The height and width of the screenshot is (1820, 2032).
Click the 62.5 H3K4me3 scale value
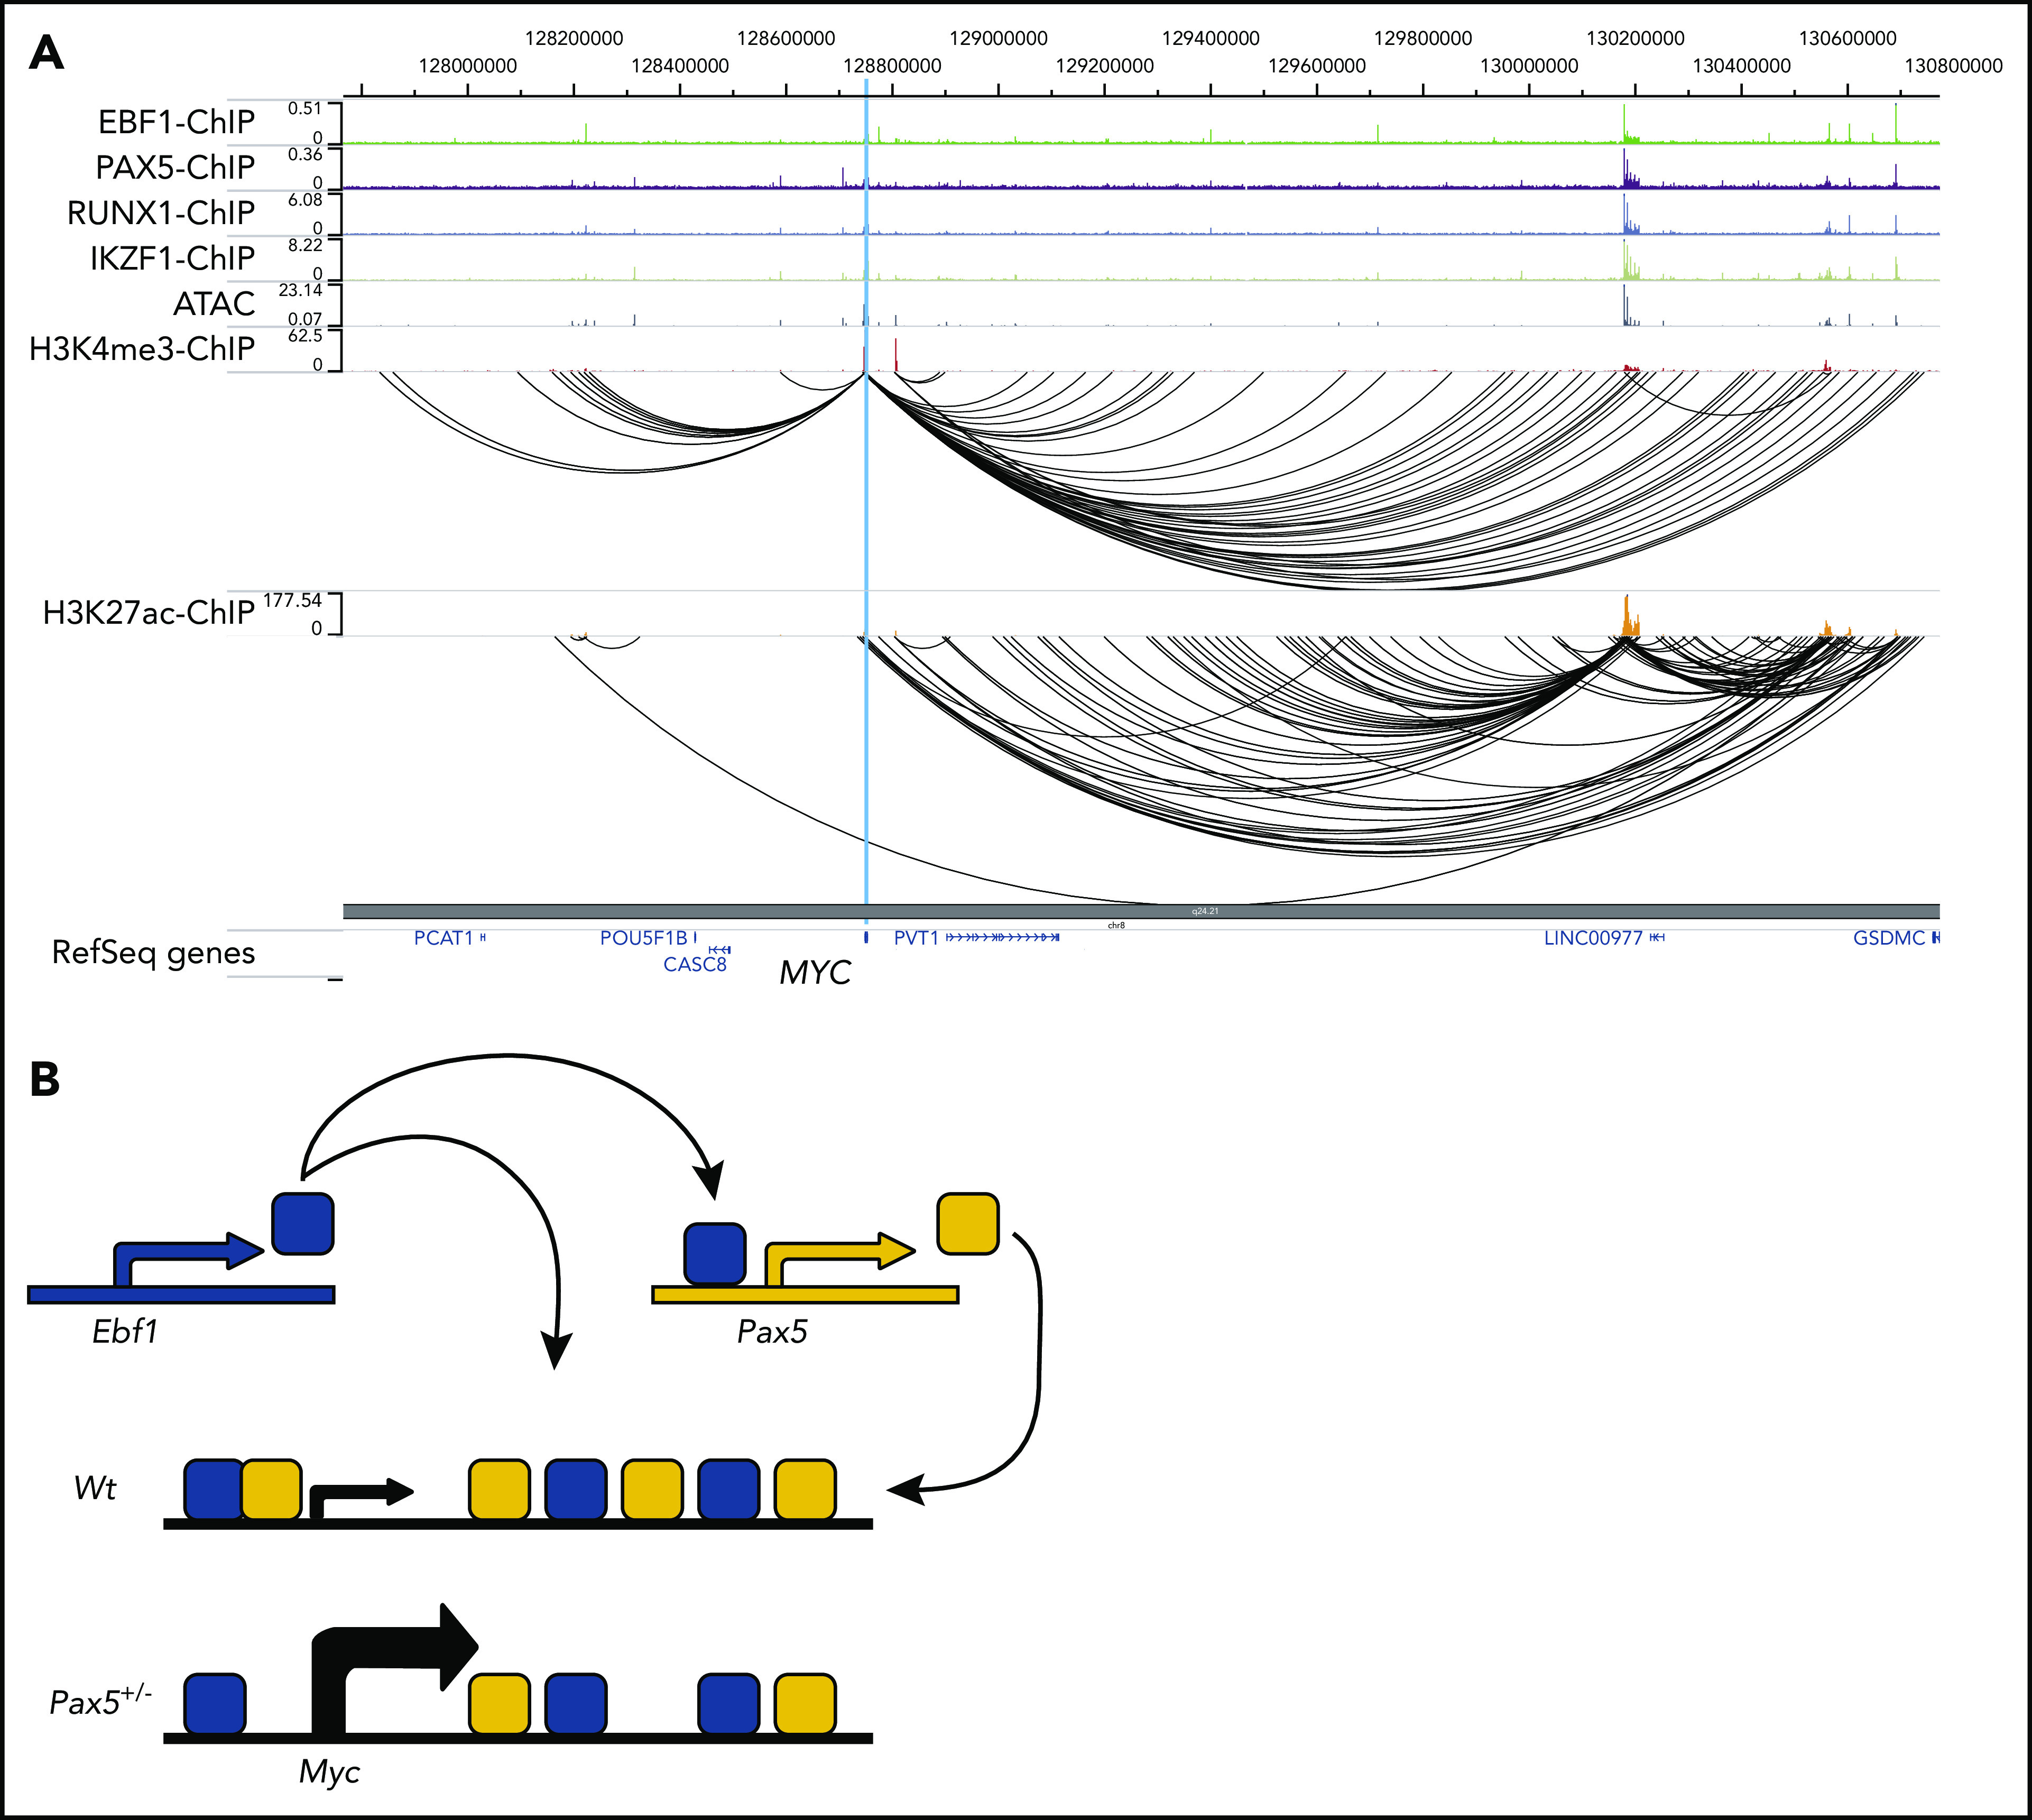click(305, 336)
